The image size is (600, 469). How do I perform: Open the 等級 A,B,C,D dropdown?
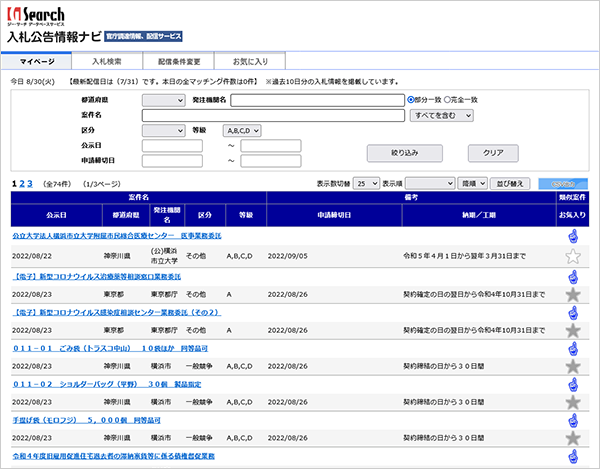pos(242,130)
